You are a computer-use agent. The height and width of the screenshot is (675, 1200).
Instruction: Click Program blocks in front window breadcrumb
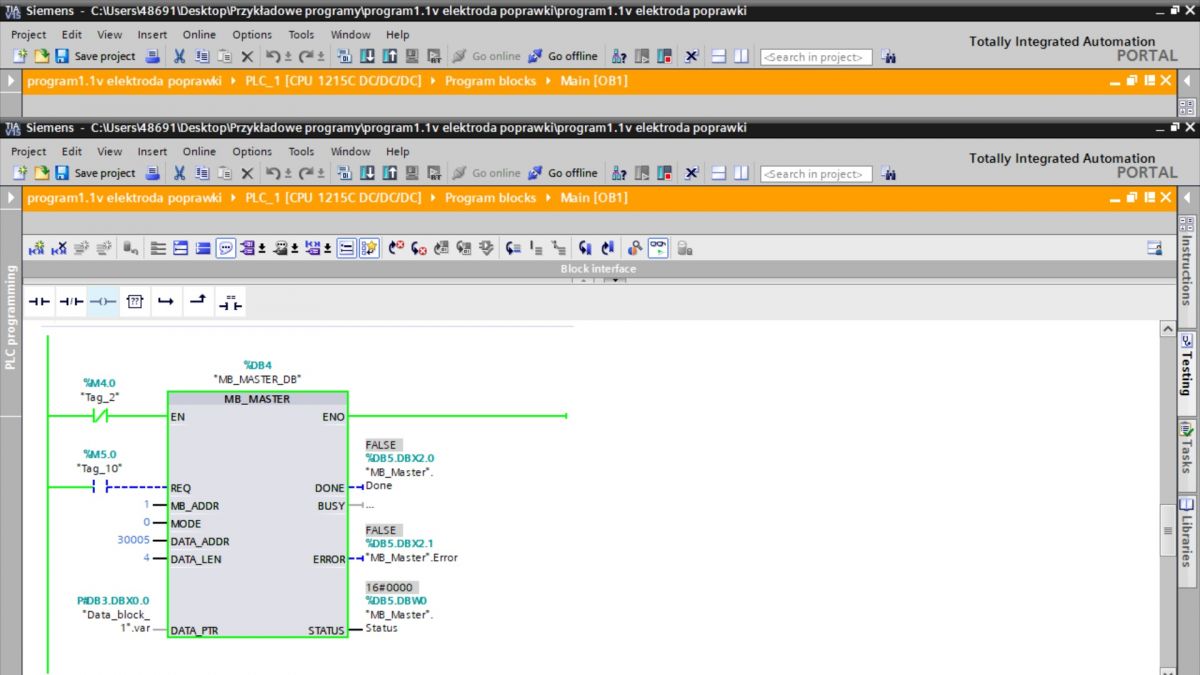[x=491, y=198]
